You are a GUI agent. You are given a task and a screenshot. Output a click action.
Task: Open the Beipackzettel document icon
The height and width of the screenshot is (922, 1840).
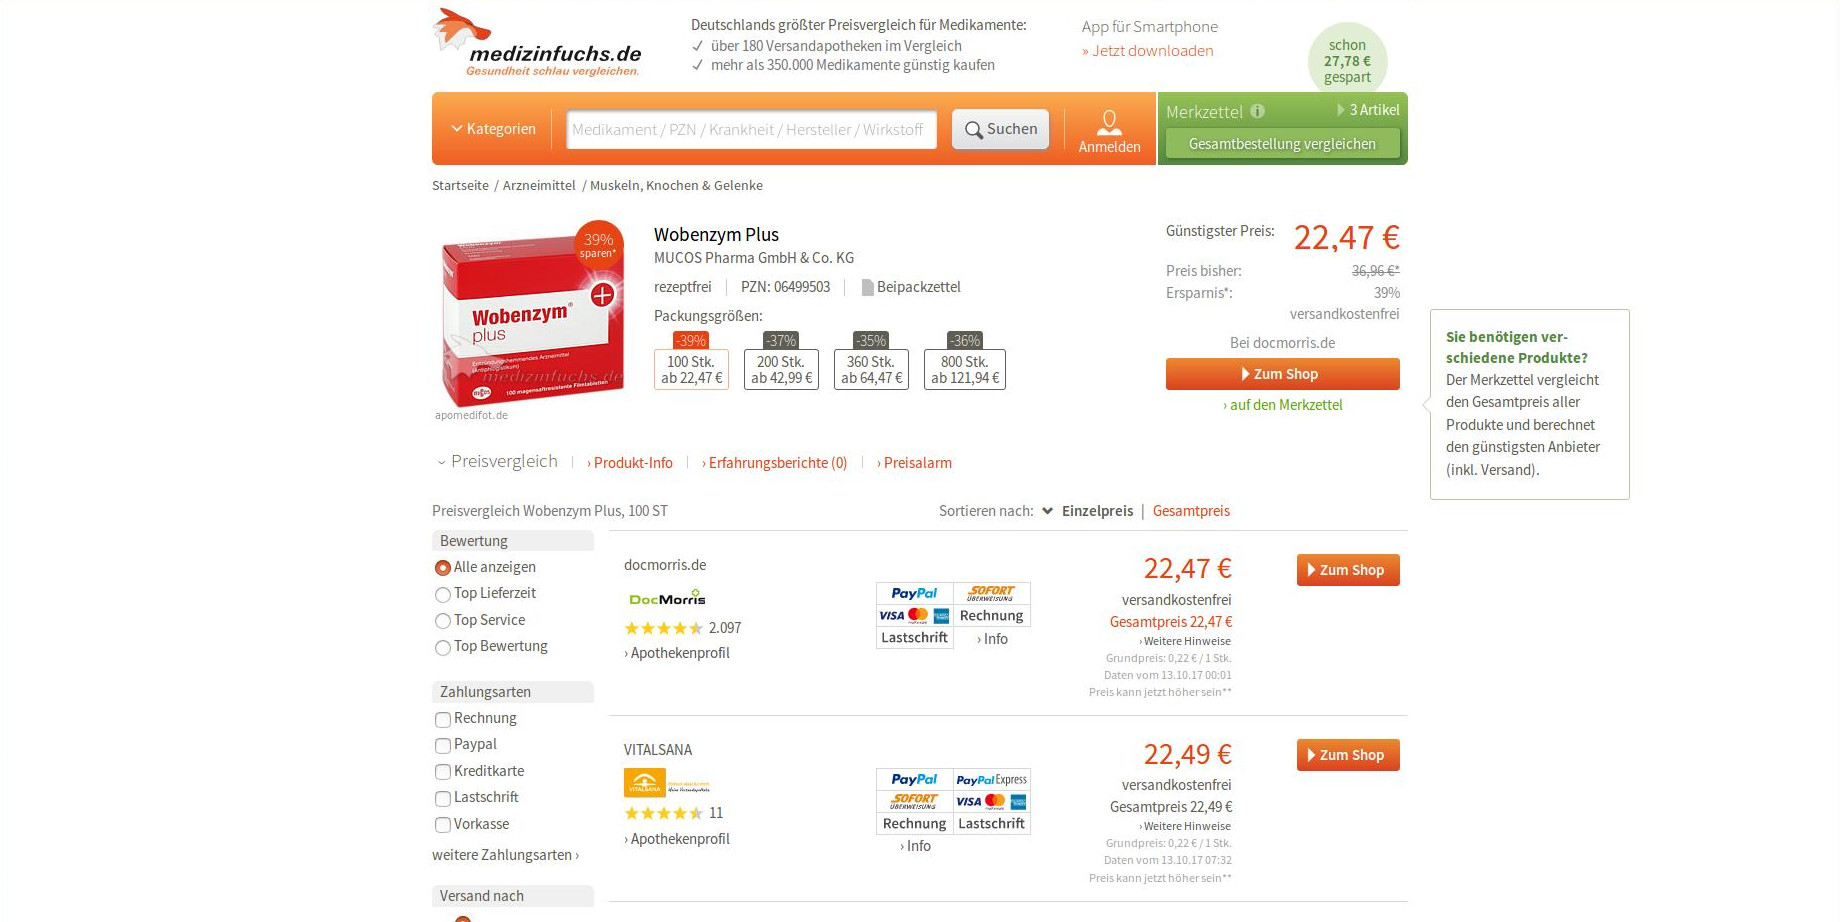click(x=867, y=288)
